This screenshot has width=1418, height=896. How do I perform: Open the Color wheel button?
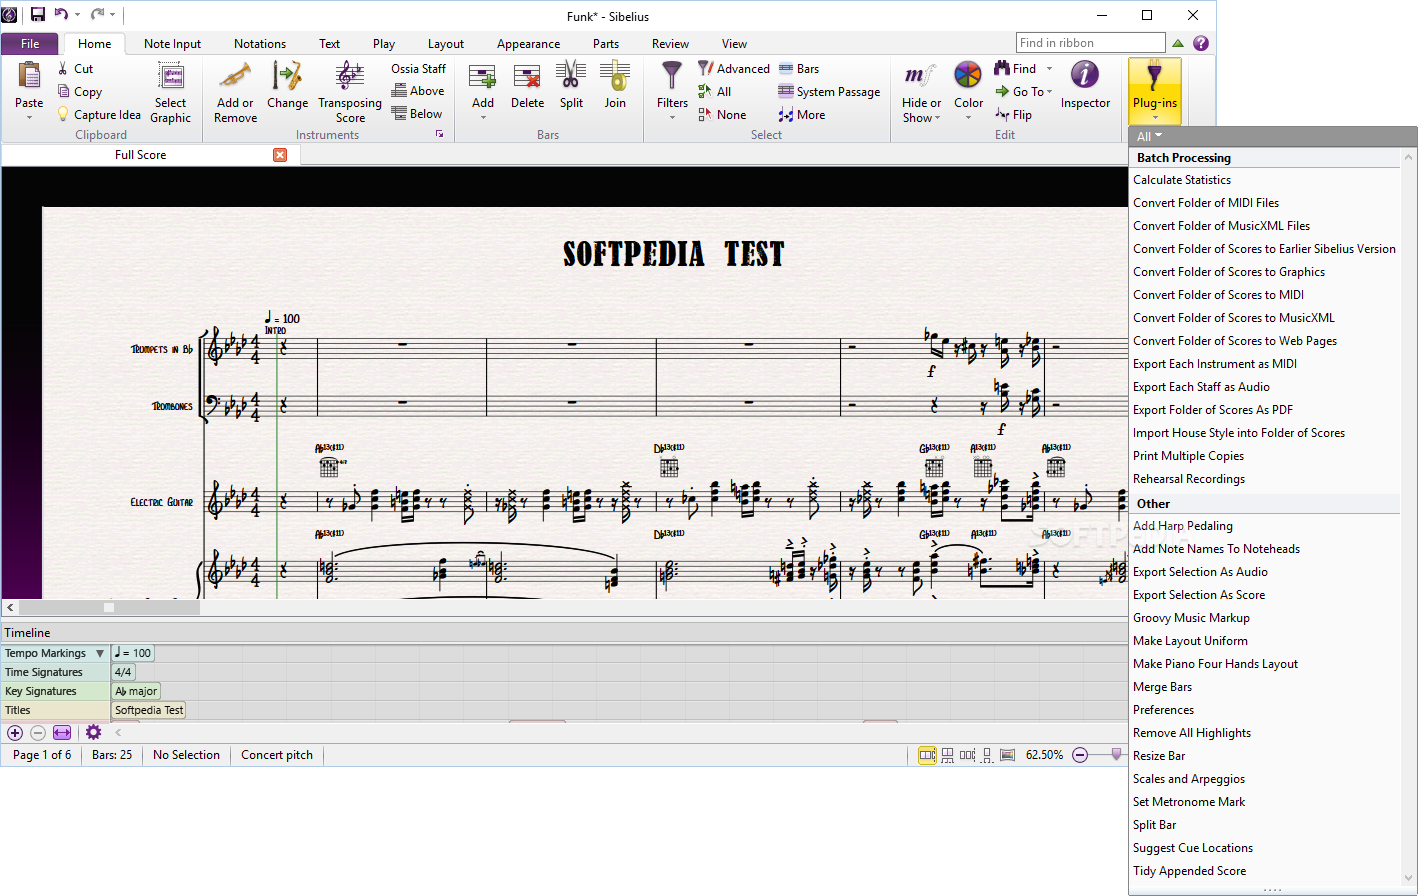pyautogui.click(x=968, y=76)
